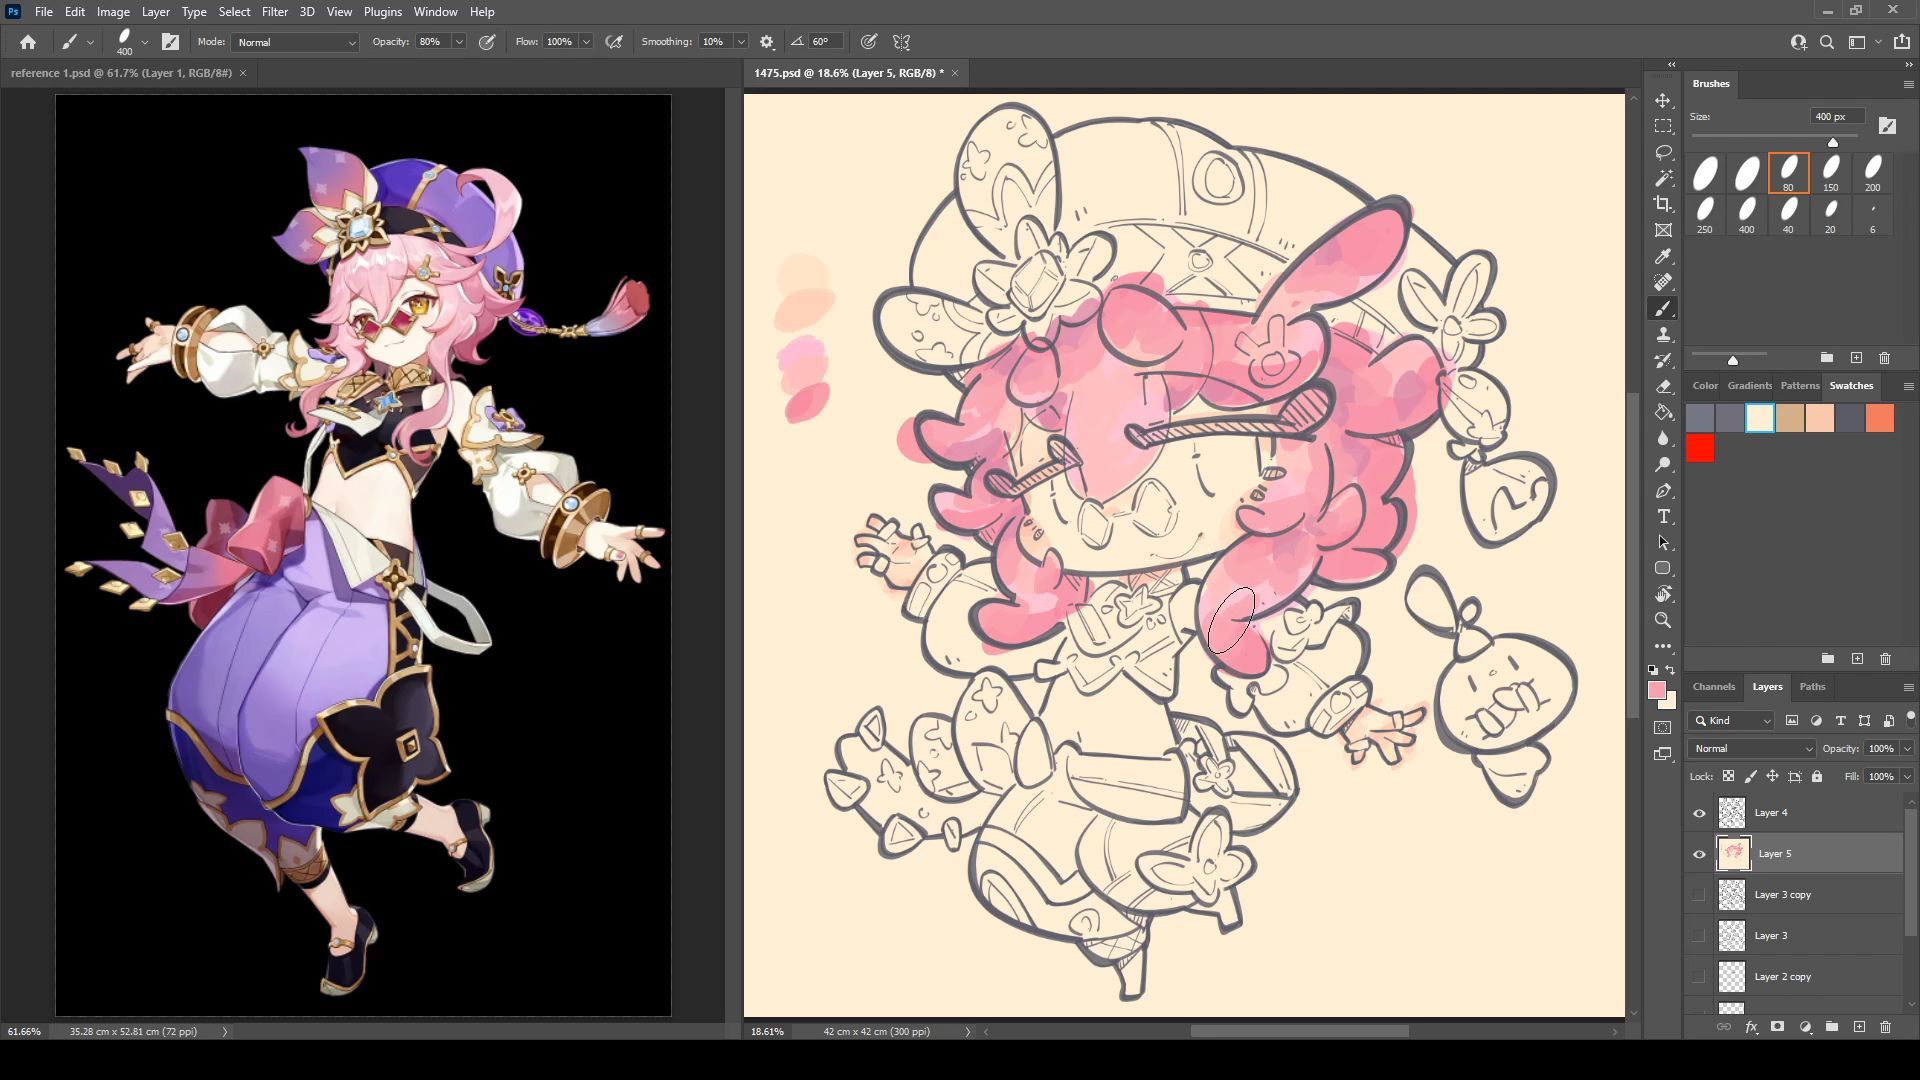Viewport: 1920px width, 1080px height.
Task: Select the Rectangular Marquee tool
Action: pyautogui.click(x=1663, y=126)
